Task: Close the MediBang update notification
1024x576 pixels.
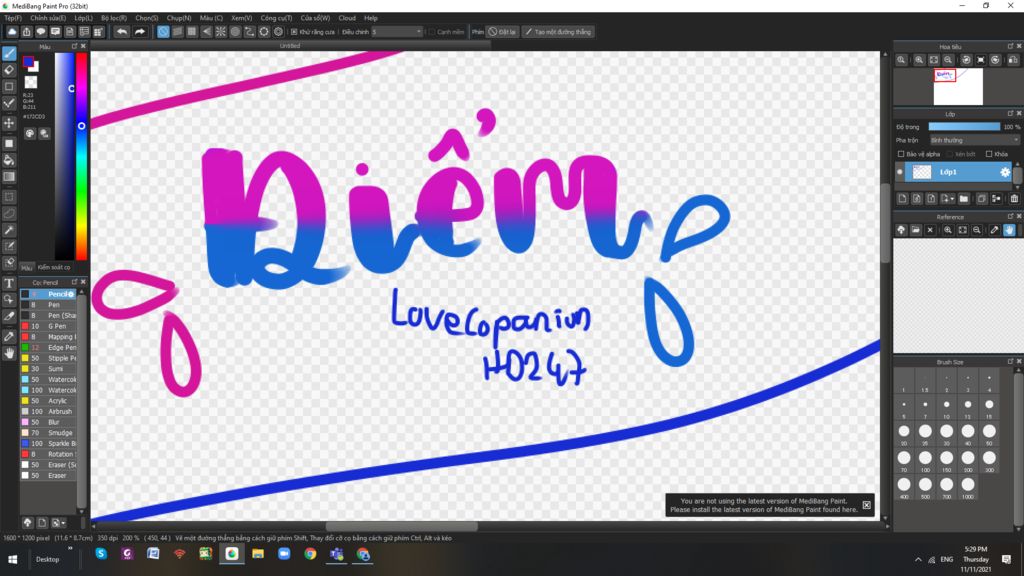Action: [867, 505]
